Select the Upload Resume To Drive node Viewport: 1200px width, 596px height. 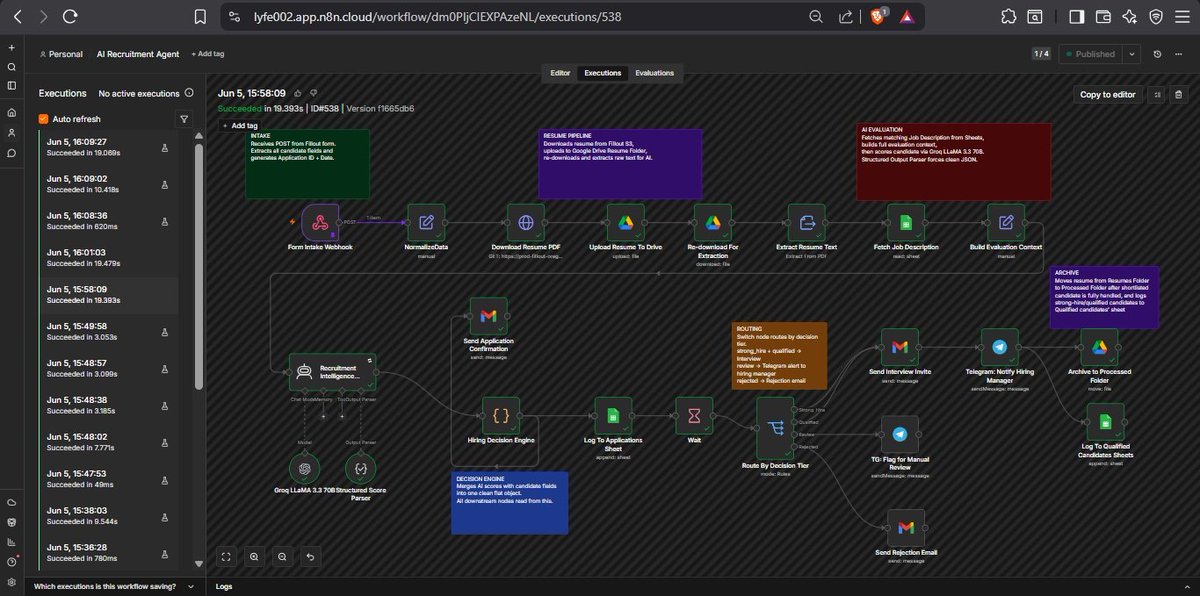pyautogui.click(x=625, y=223)
